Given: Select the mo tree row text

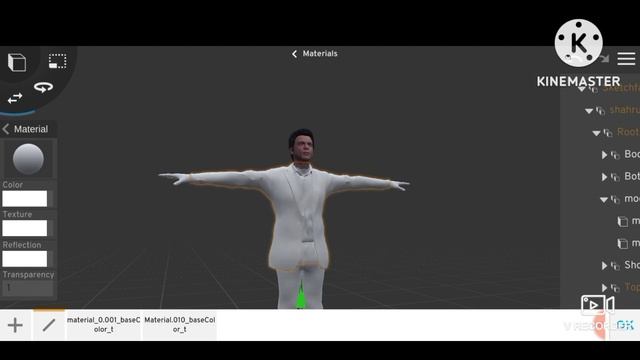Looking at the screenshot, I should tap(632, 199).
